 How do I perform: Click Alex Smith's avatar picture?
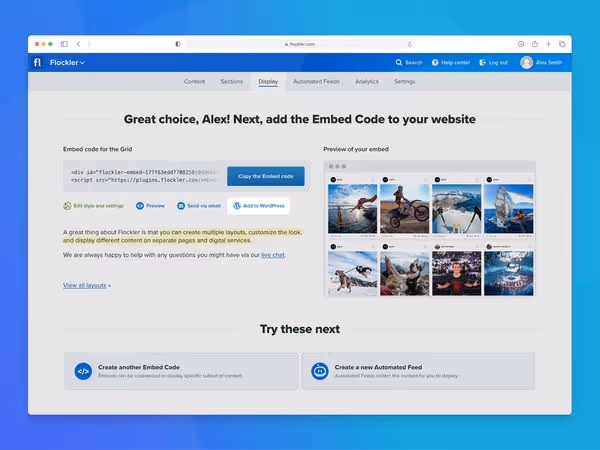click(x=527, y=62)
